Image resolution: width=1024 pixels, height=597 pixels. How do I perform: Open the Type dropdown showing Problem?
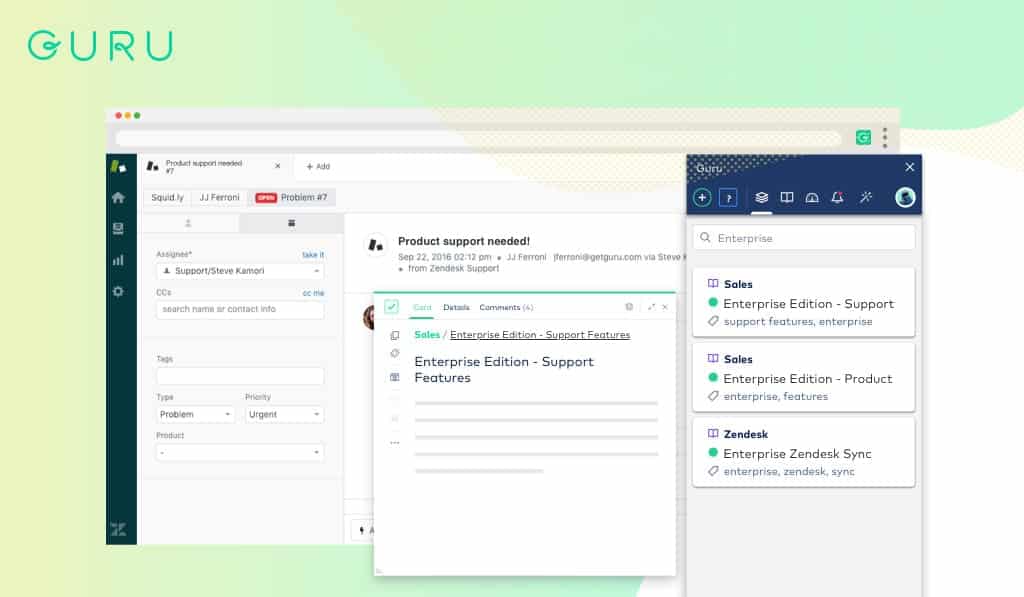click(195, 414)
